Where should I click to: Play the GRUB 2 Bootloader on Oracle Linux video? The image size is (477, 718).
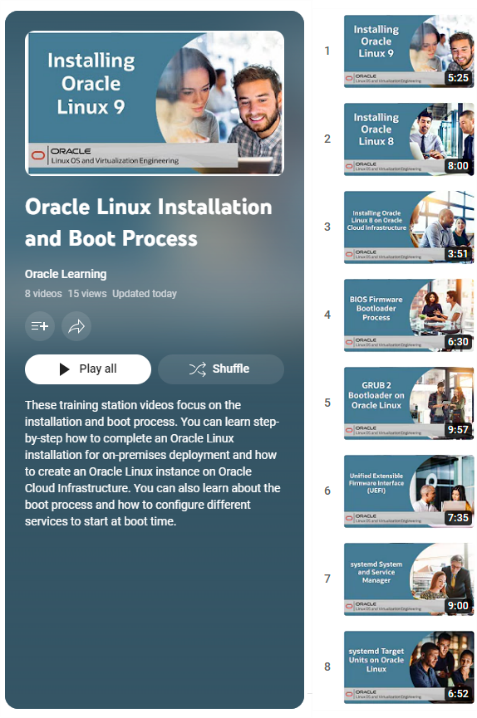(409, 403)
